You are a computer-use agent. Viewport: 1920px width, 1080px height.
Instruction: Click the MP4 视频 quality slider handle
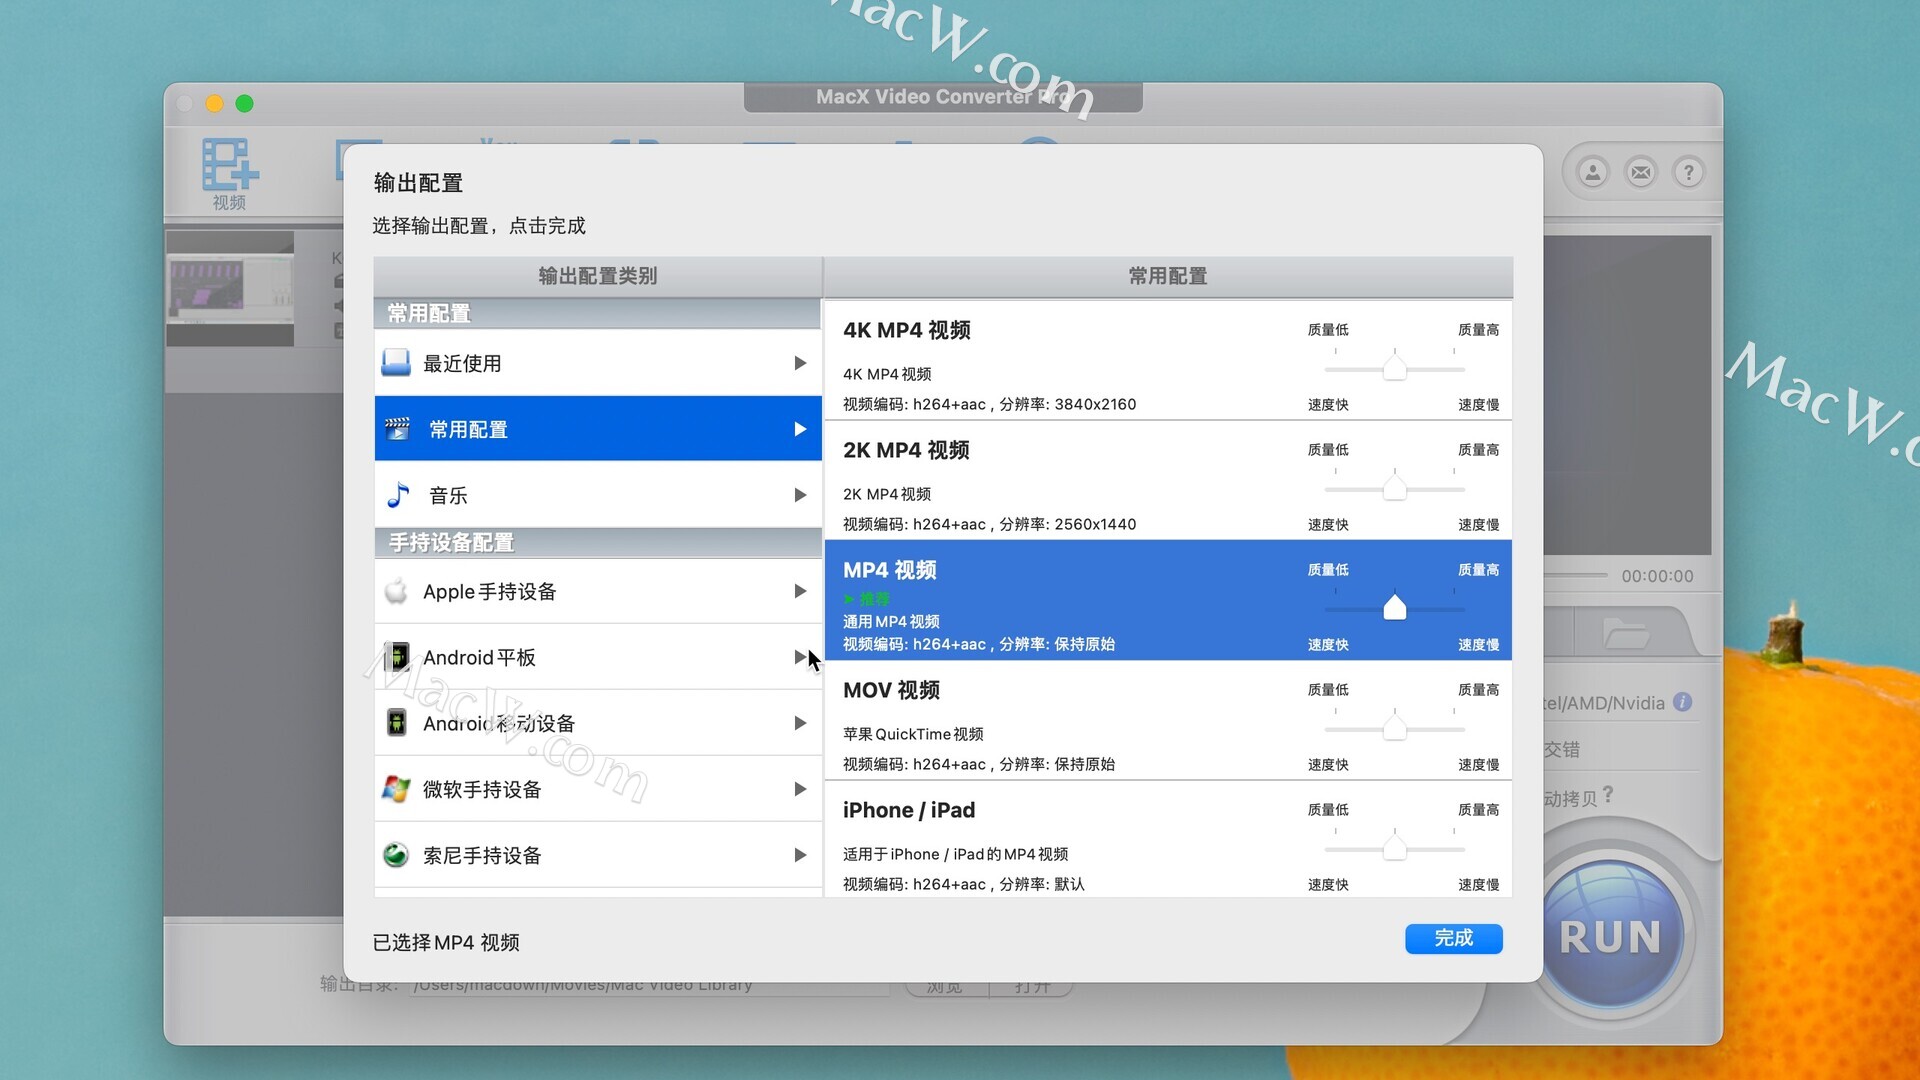pyautogui.click(x=1394, y=607)
